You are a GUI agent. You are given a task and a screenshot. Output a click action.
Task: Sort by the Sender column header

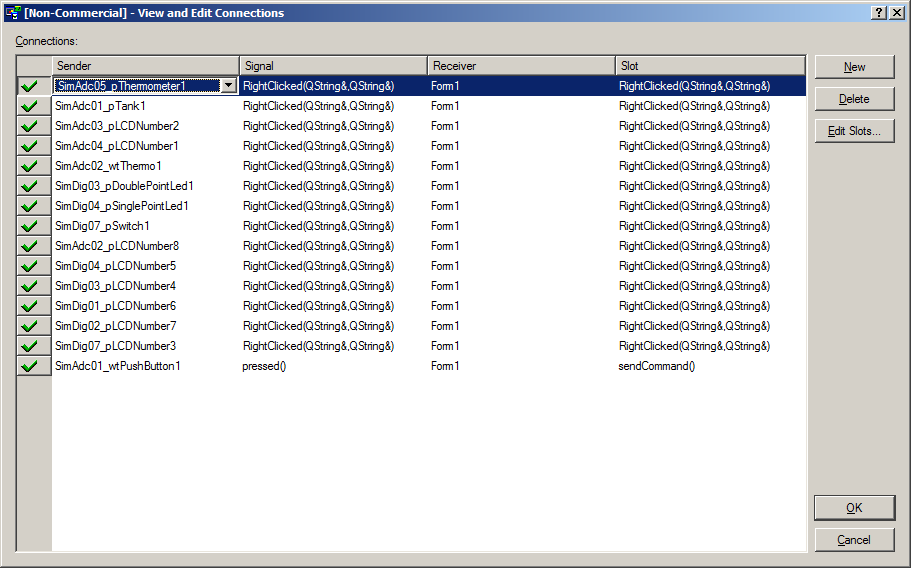(146, 66)
